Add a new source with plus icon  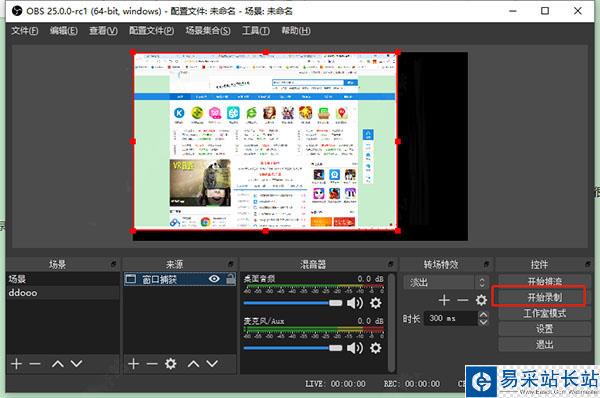pyautogui.click(x=133, y=364)
